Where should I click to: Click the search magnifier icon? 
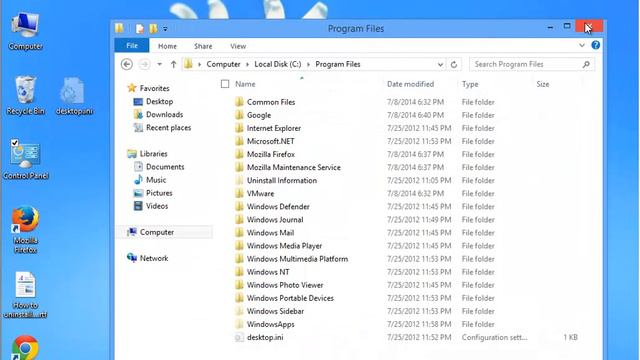tap(586, 64)
